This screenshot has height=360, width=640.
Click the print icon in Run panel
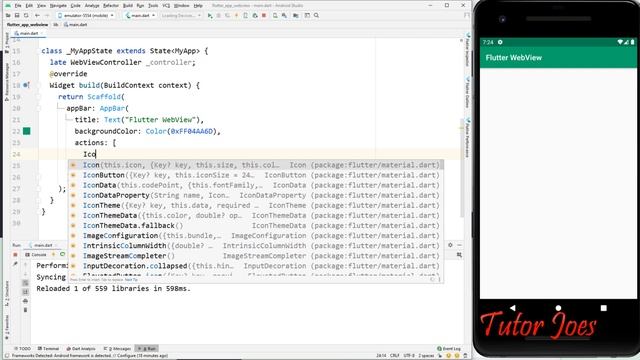pyautogui.click(x=25, y=301)
